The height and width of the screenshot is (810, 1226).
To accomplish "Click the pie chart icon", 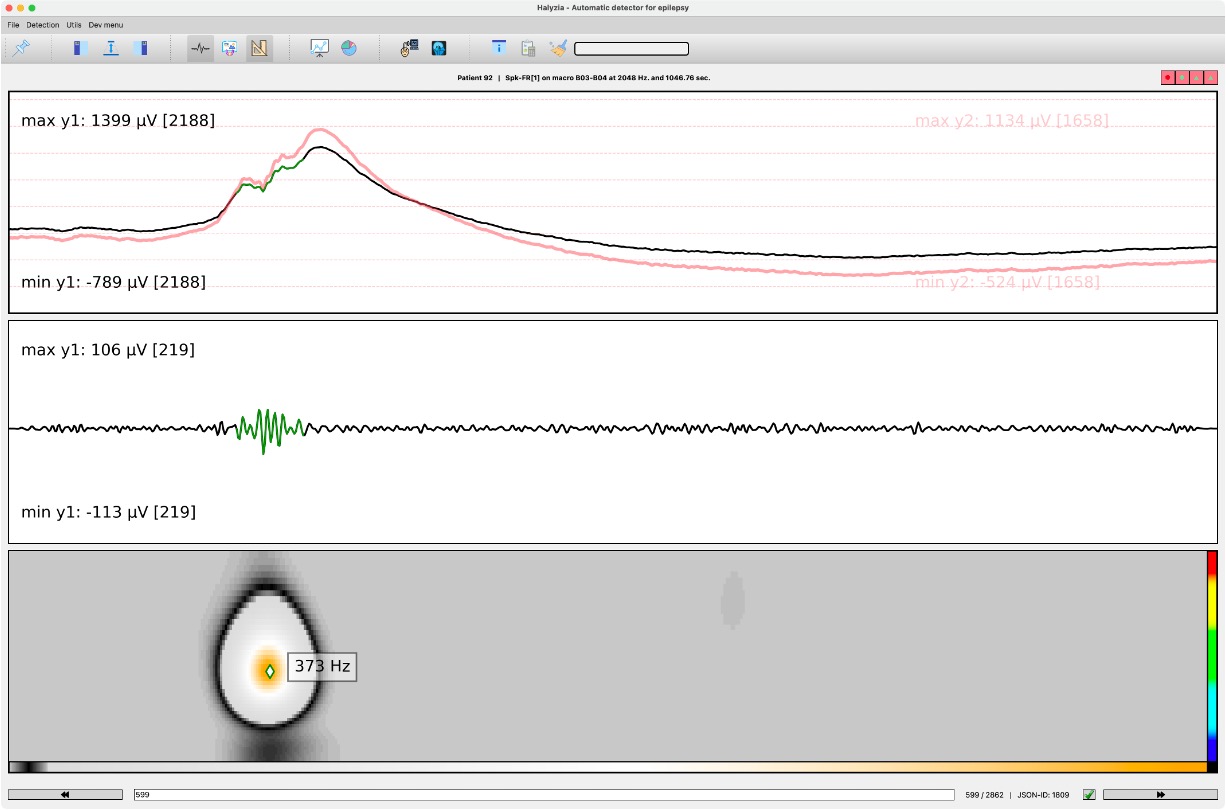I will click(348, 48).
